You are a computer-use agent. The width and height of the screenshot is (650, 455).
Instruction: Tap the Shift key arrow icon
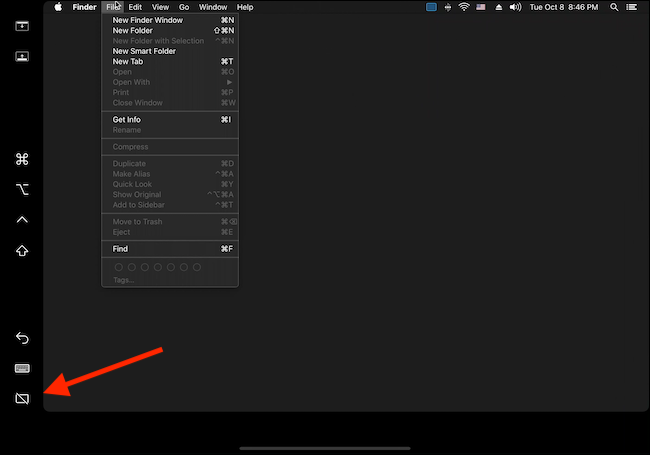[22, 251]
